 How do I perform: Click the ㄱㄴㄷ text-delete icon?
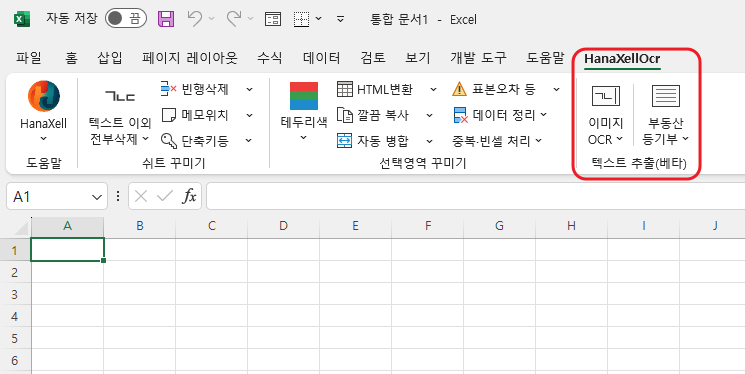(120, 97)
